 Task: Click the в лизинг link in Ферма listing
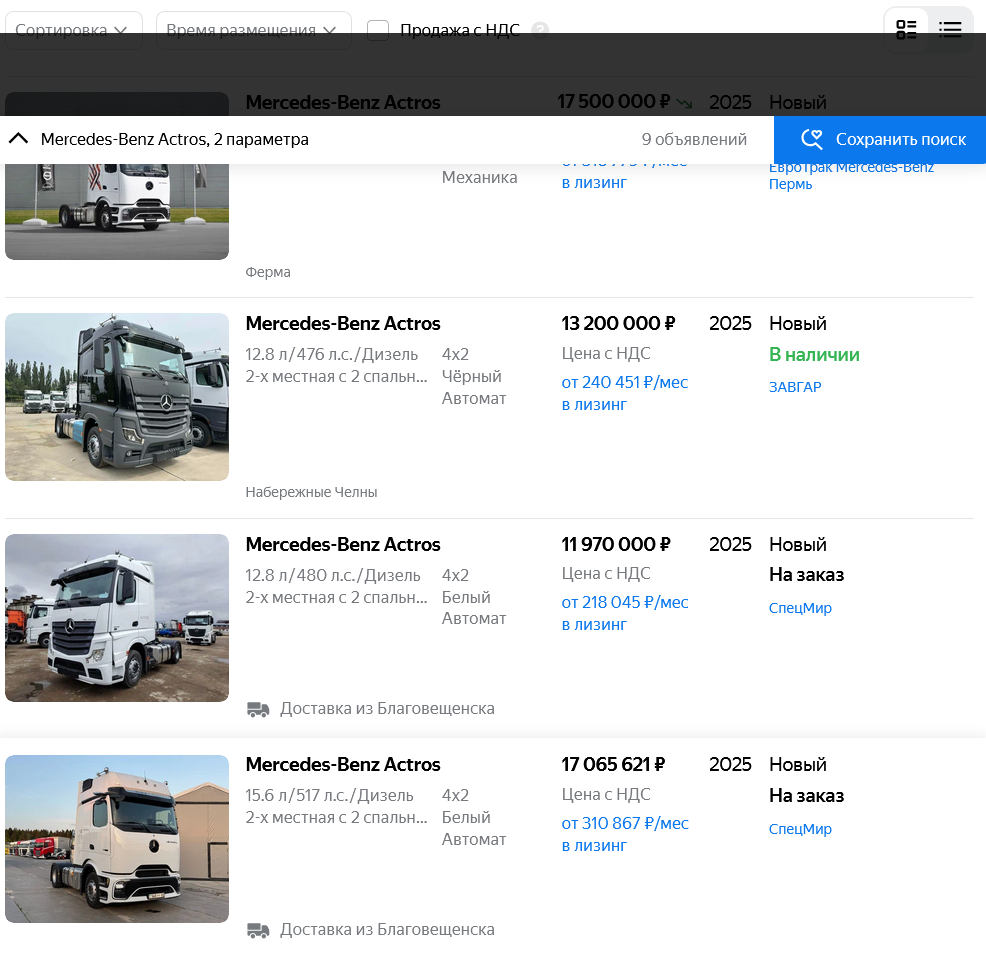(x=594, y=183)
